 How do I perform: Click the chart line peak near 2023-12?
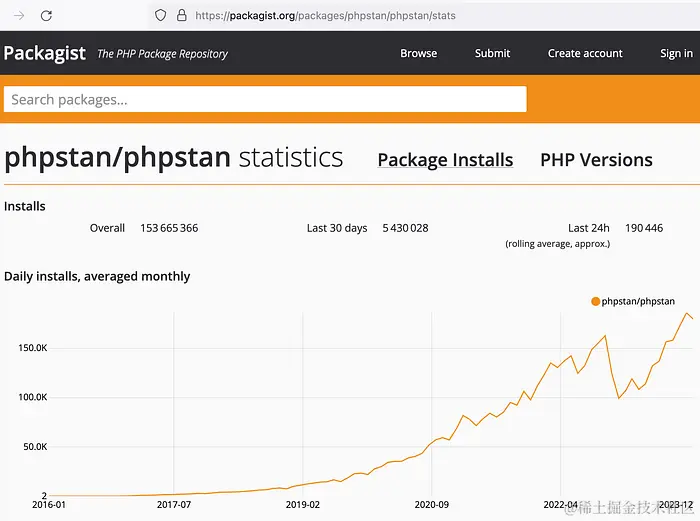click(x=687, y=313)
